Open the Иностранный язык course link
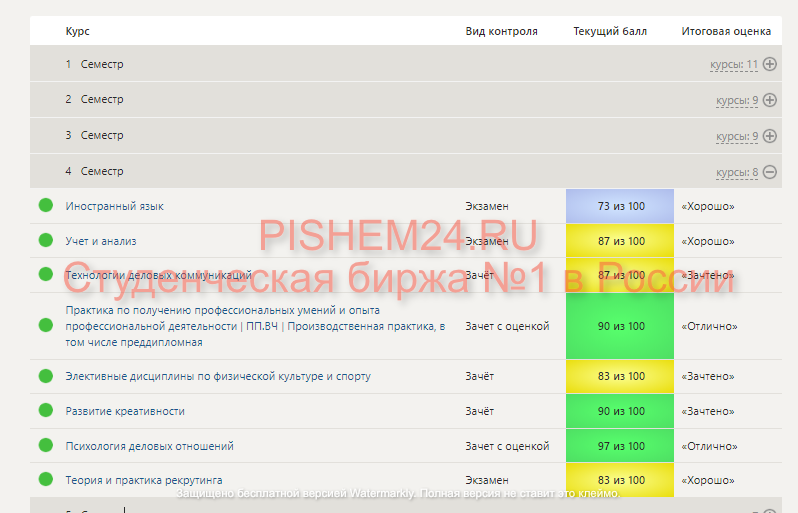The image size is (798, 513). (114, 206)
